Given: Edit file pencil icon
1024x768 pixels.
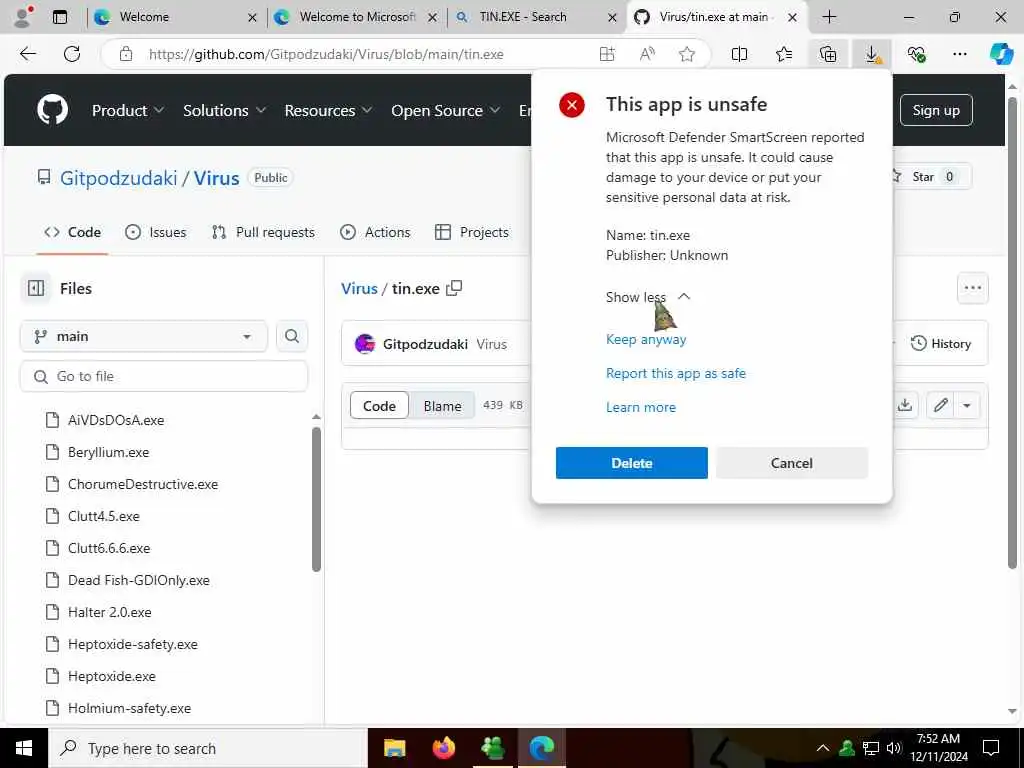Looking at the screenshot, I should pyautogui.click(x=940, y=406).
